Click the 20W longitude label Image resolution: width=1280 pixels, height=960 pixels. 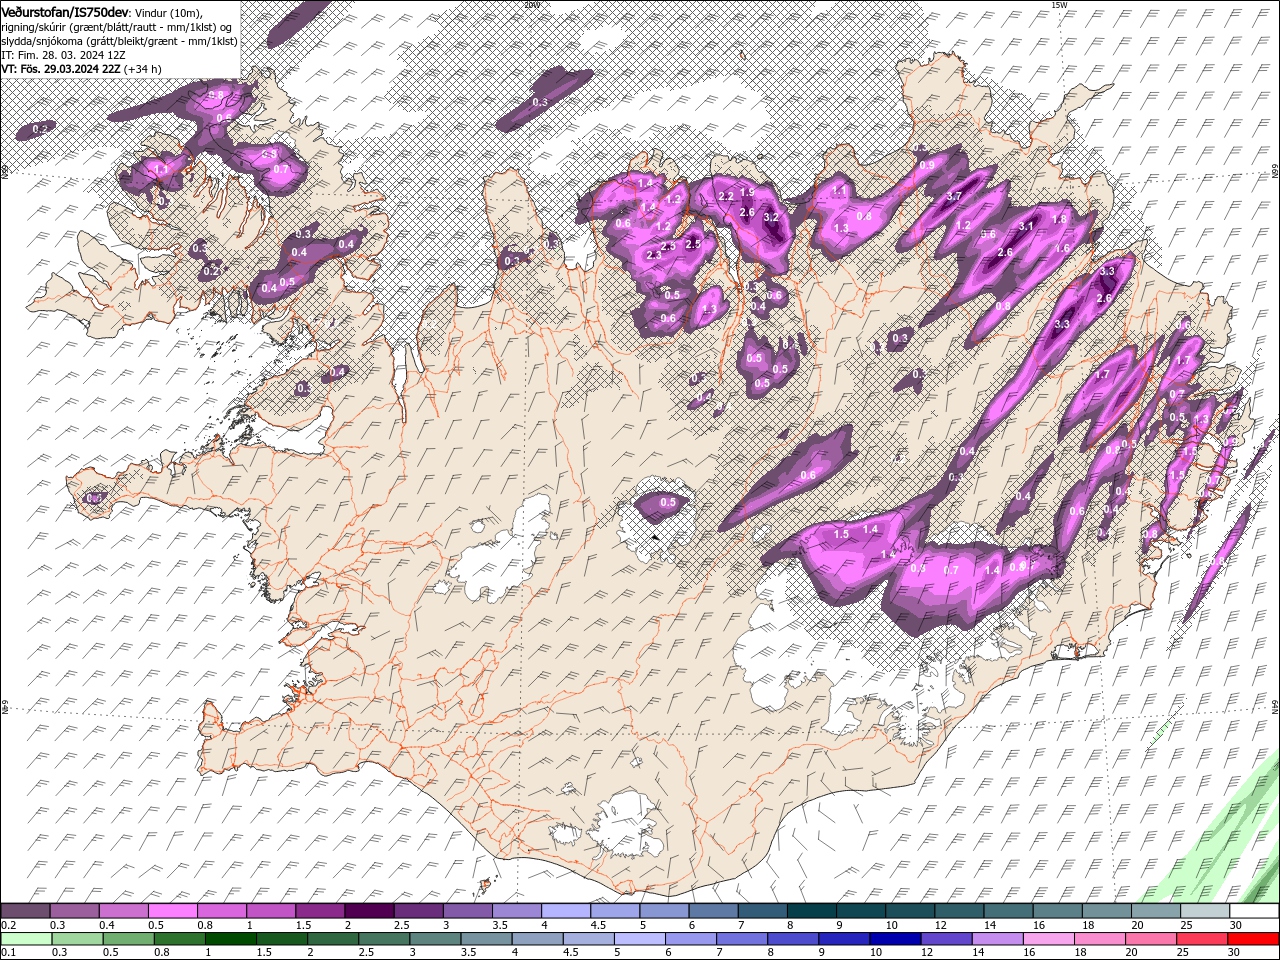click(531, 5)
